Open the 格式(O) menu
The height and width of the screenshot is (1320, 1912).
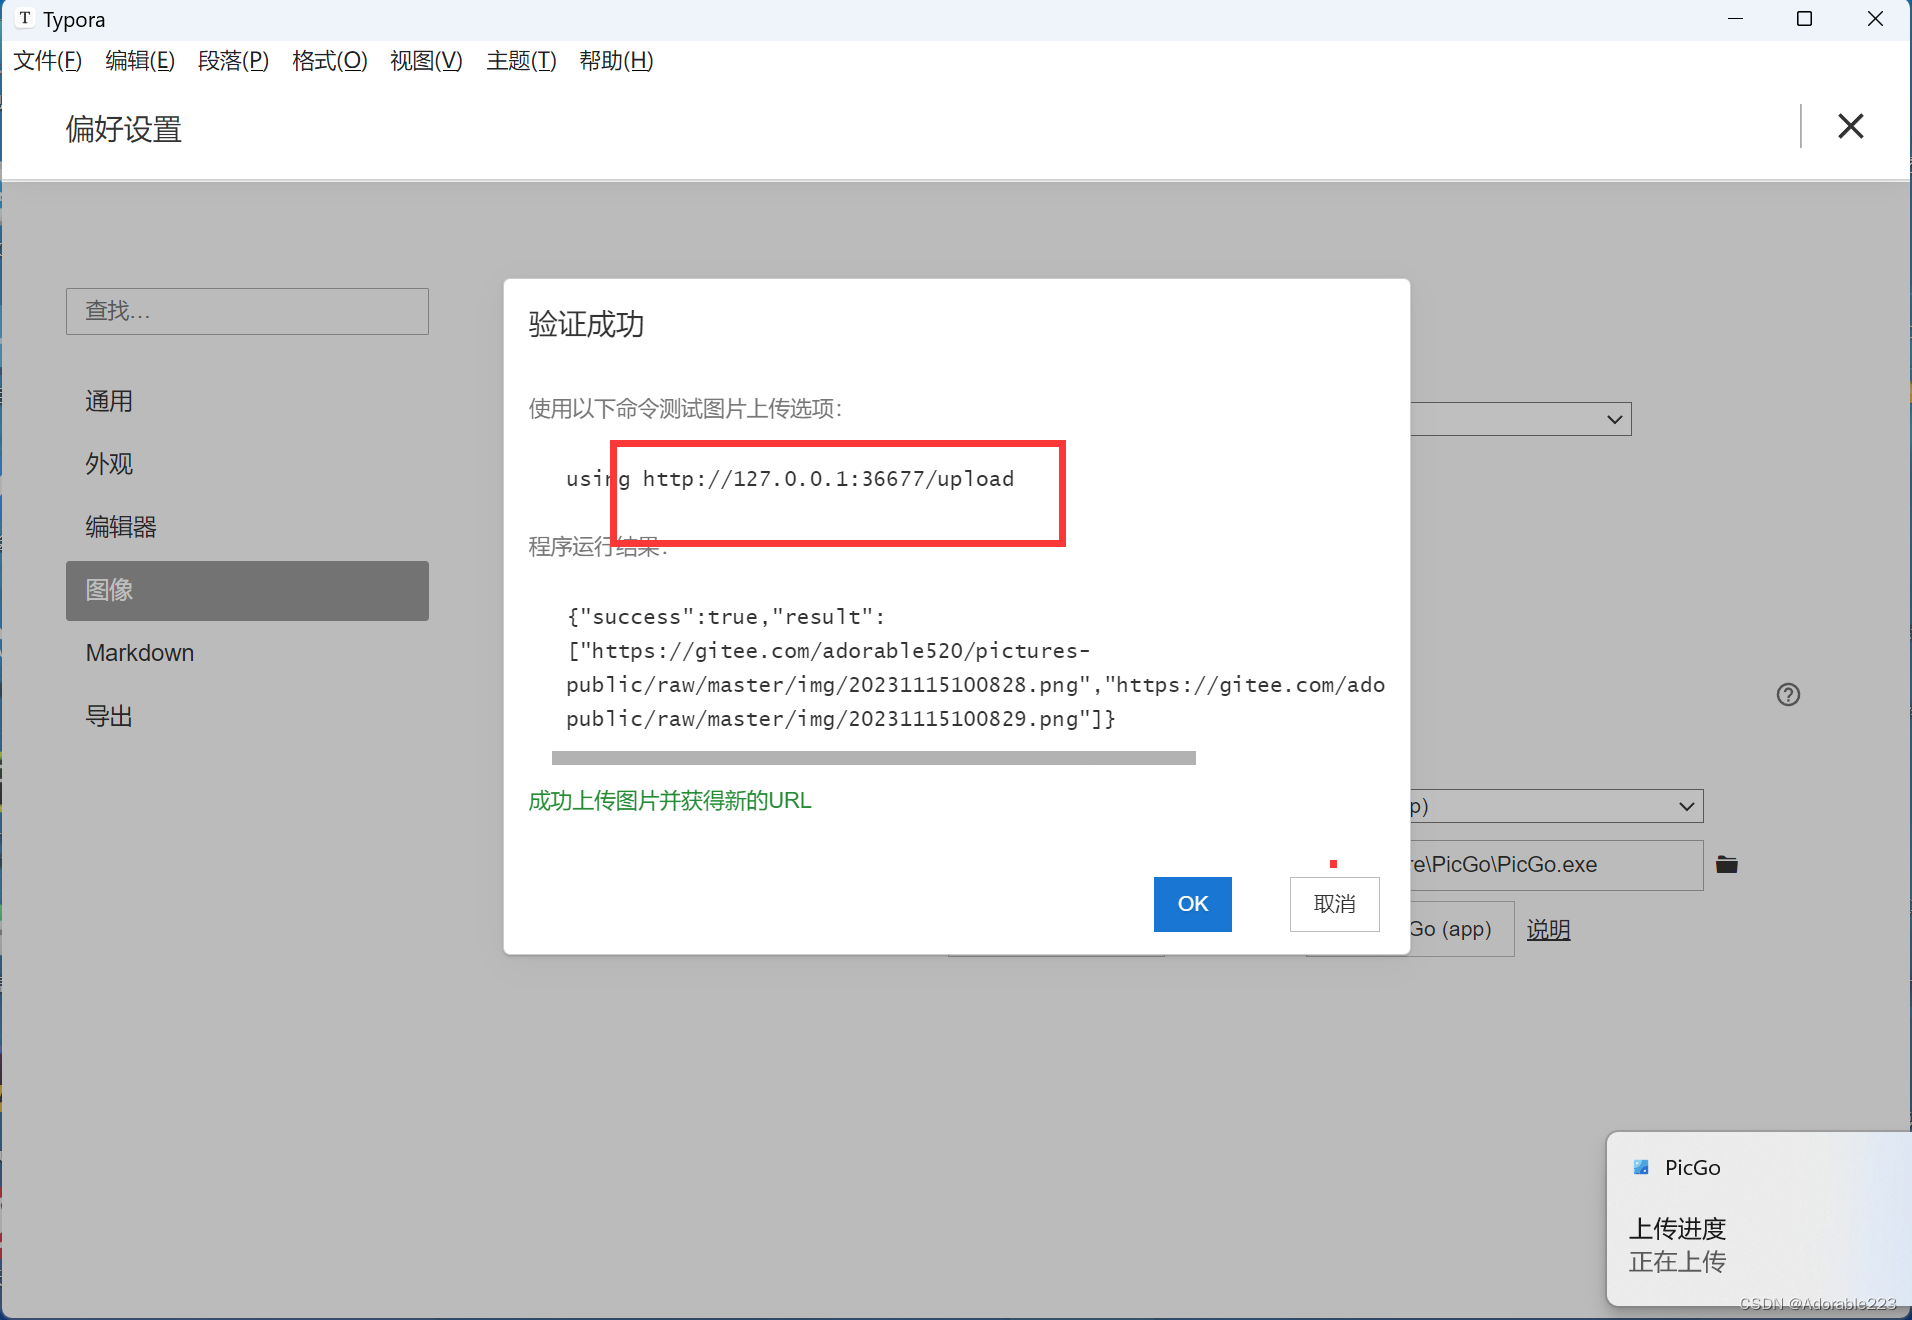coord(330,61)
